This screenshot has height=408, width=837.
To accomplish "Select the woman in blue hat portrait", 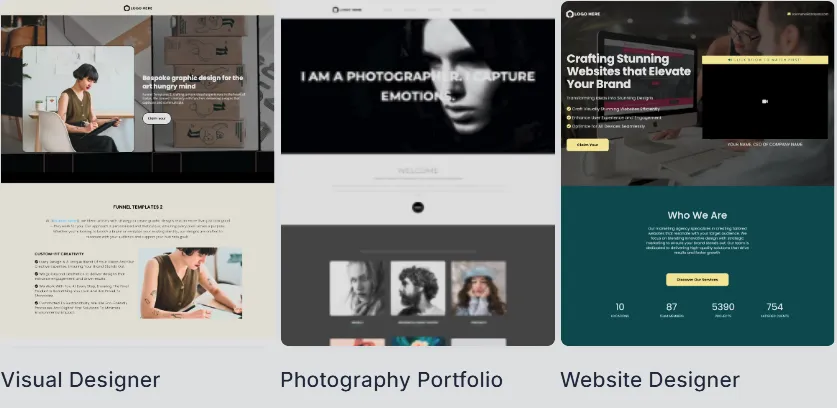I will pyautogui.click(x=479, y=288).
